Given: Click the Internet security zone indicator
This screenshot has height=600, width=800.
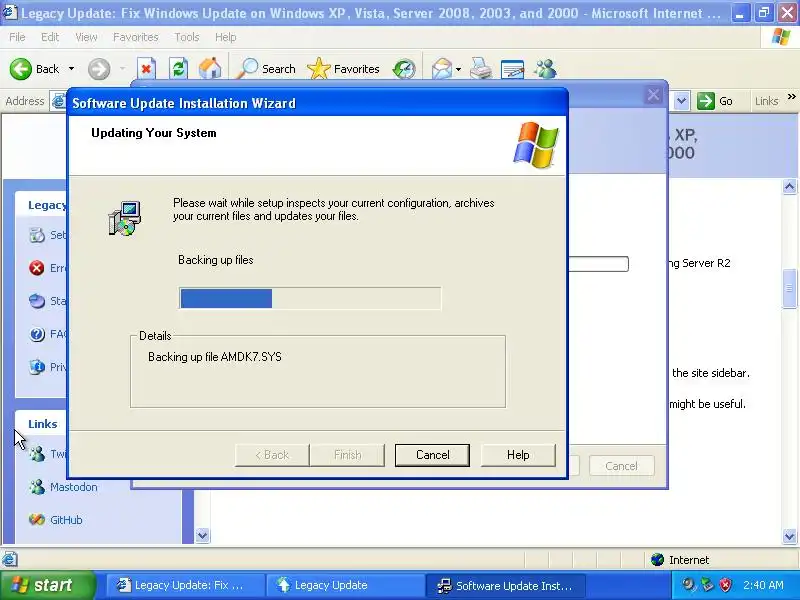Looking at the screenshot, I should [680, 560].
